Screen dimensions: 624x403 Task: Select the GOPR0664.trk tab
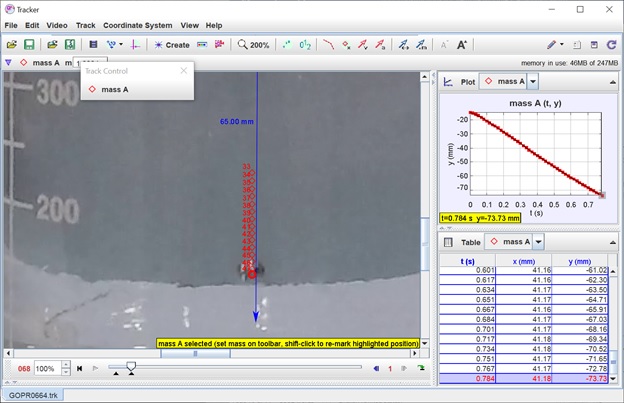(x=33, y=395)
